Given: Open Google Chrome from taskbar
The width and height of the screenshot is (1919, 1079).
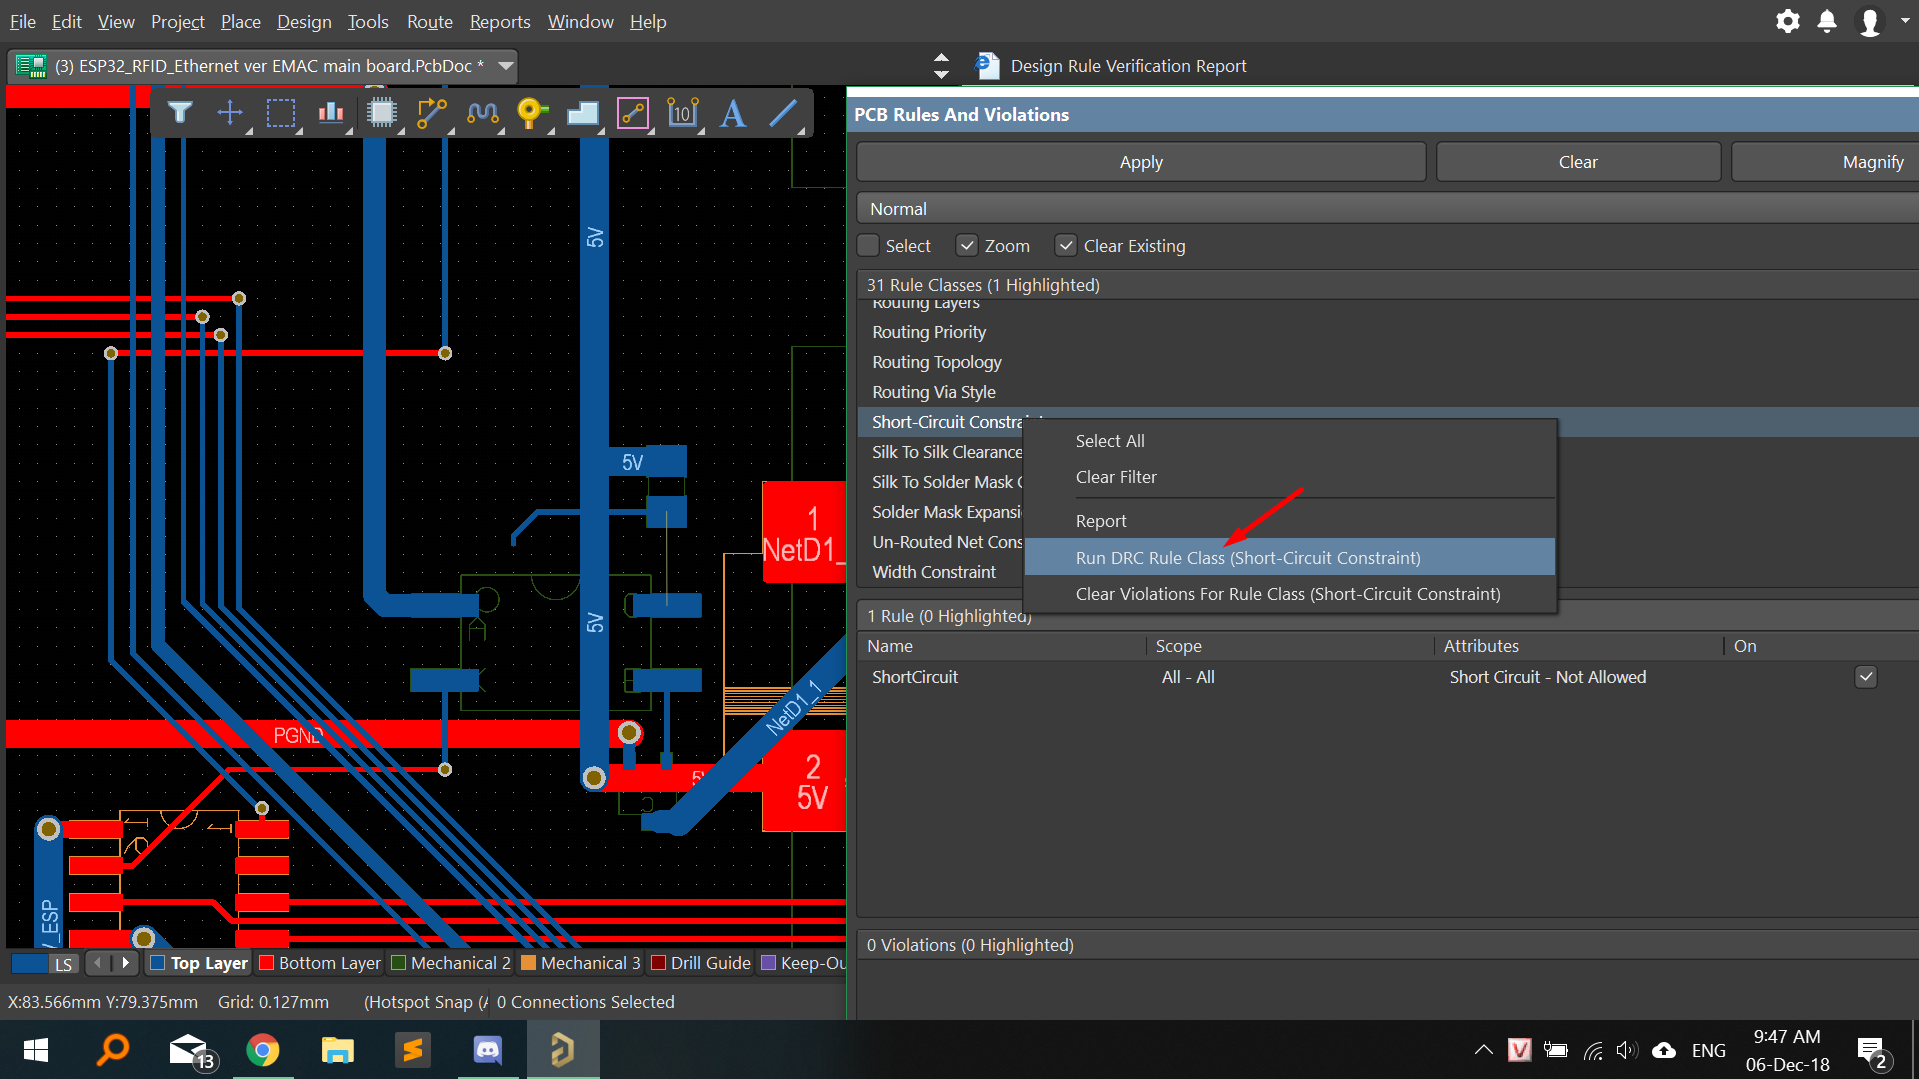Looking at the screenshot, I should (x=263, y=1050).
